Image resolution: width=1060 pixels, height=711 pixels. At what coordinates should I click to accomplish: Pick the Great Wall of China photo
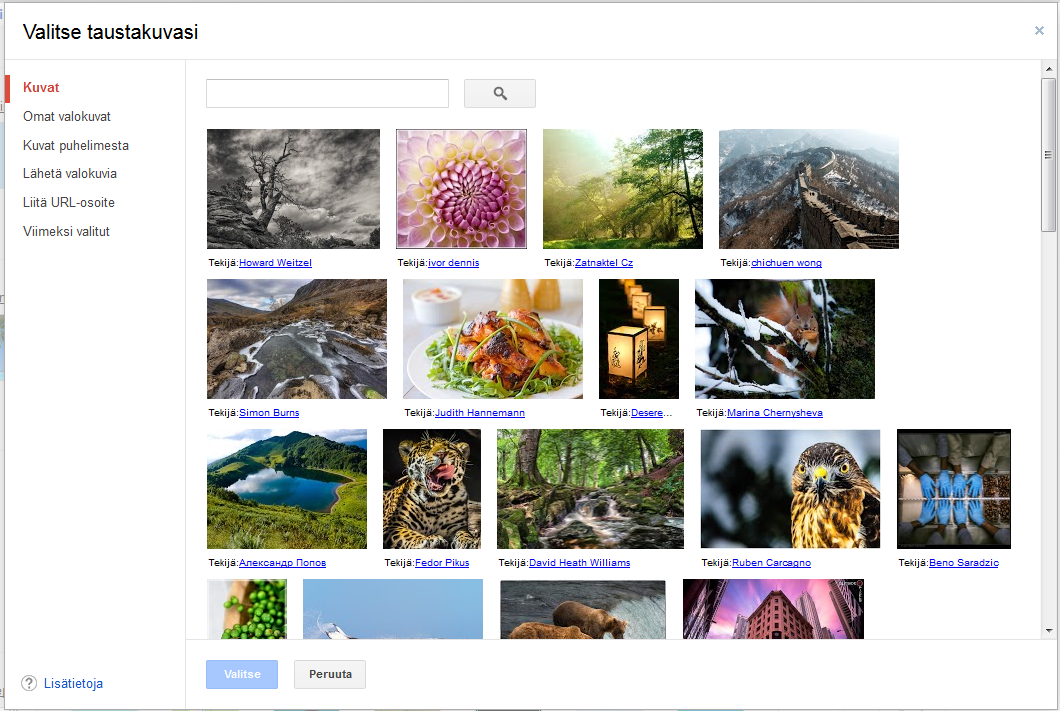[808, 188]
